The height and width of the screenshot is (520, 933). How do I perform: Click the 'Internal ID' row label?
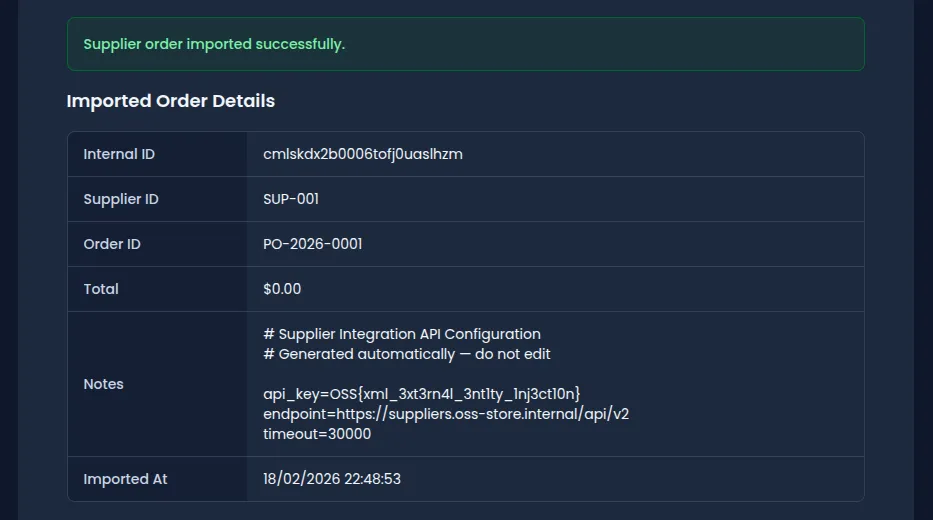(119, 154)
